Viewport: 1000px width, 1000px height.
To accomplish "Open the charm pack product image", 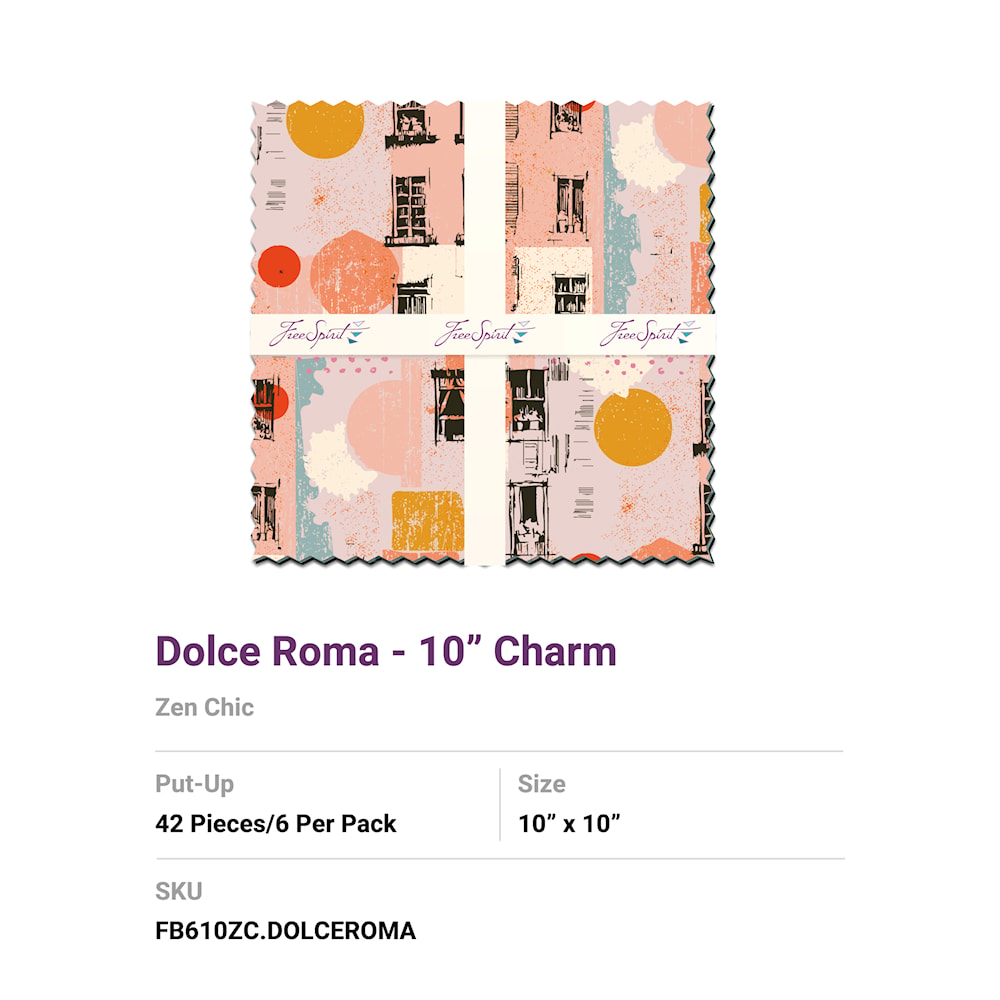I will (483, 333).
